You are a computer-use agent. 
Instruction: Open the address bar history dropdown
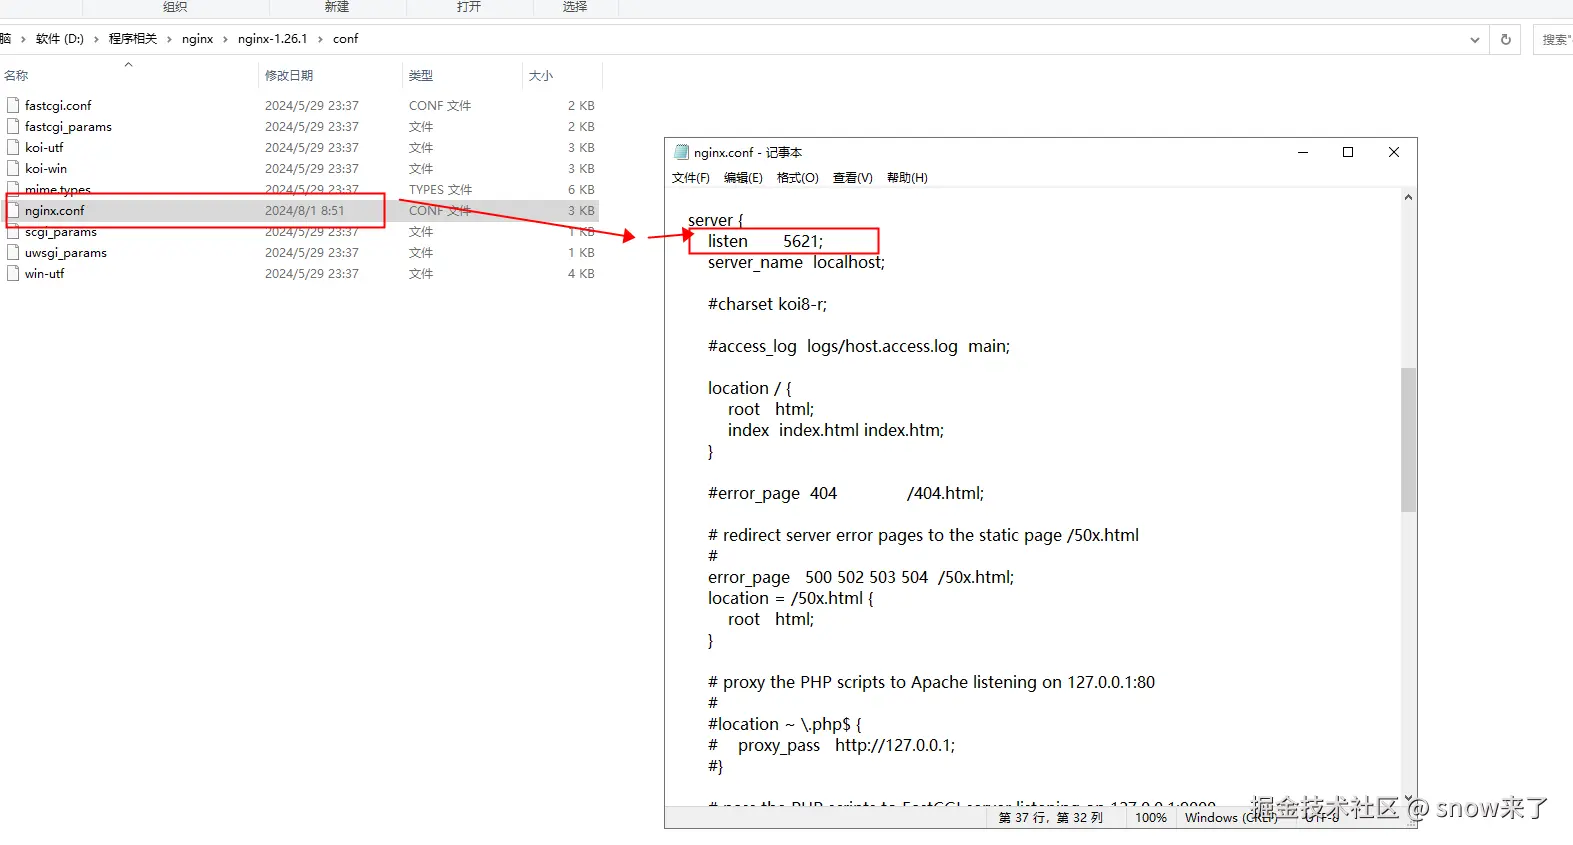coord(1475,40)
